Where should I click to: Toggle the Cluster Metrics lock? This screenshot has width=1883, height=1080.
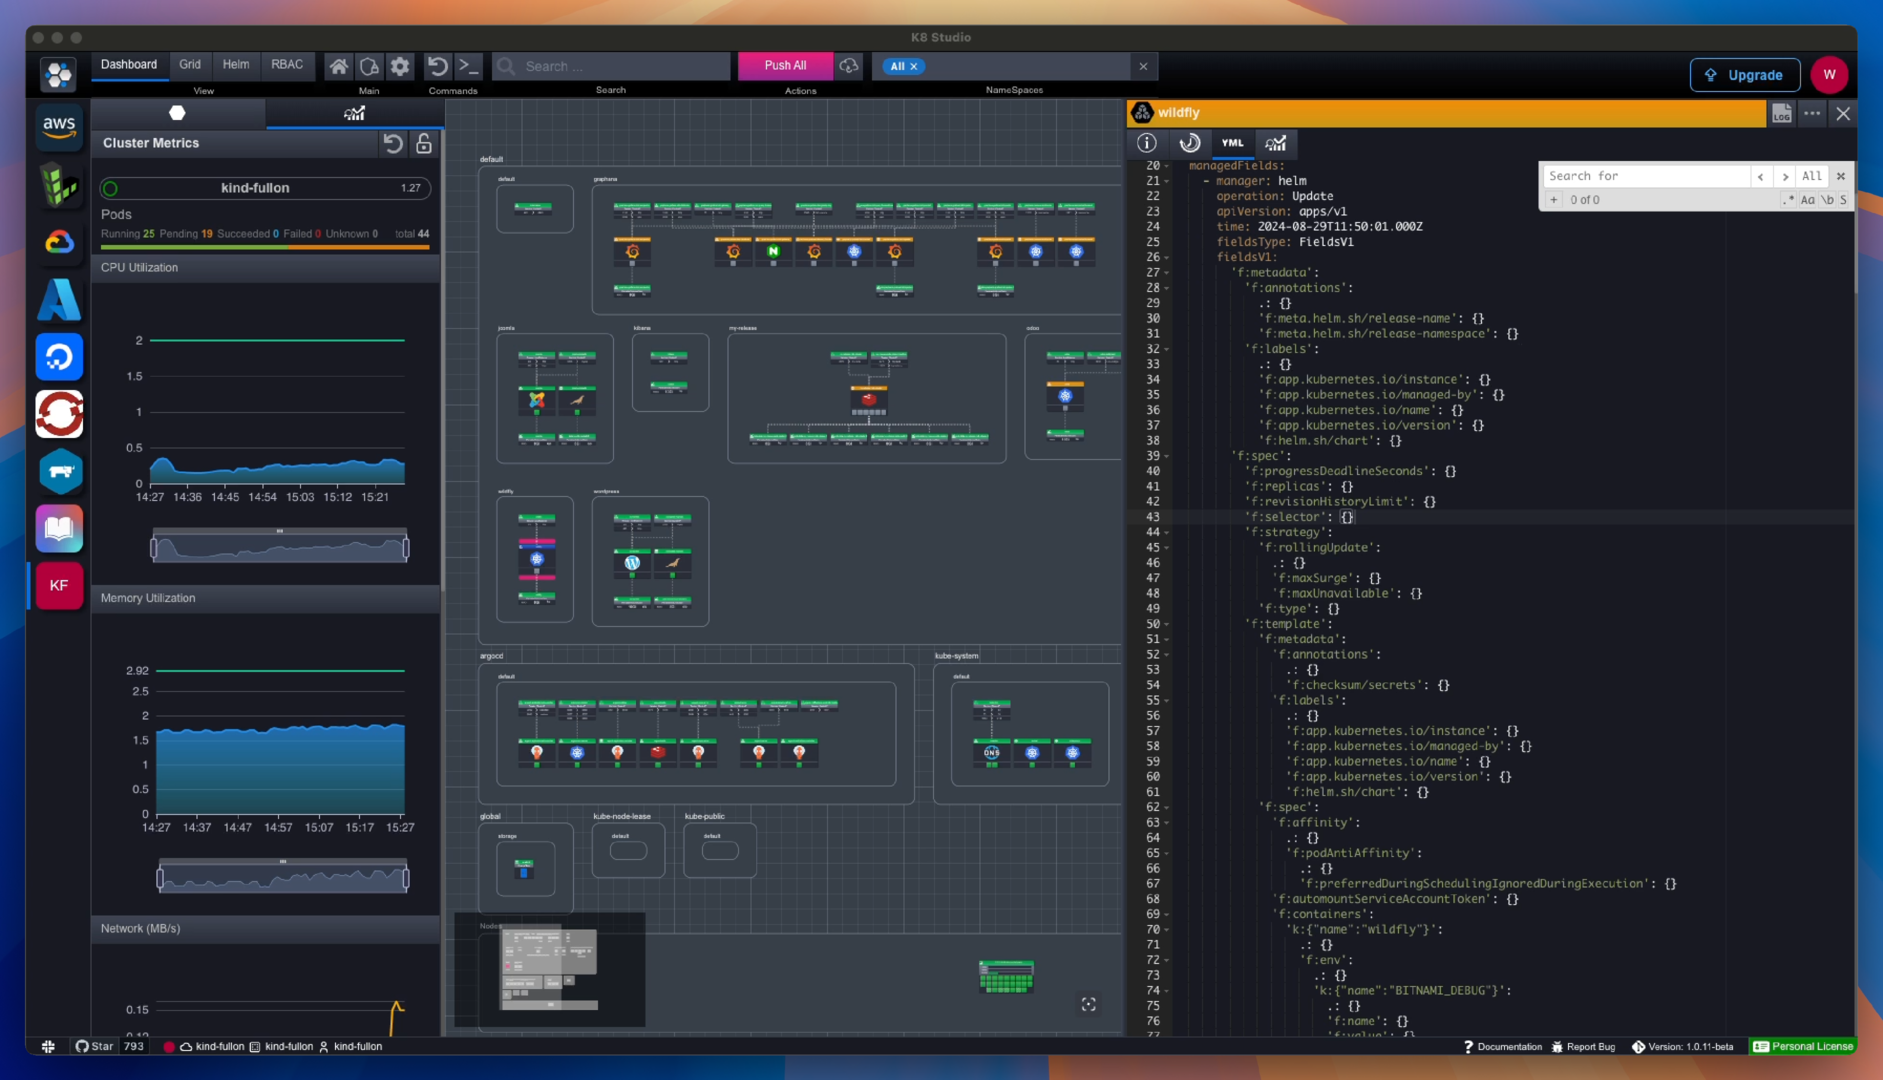coord(424,144)
